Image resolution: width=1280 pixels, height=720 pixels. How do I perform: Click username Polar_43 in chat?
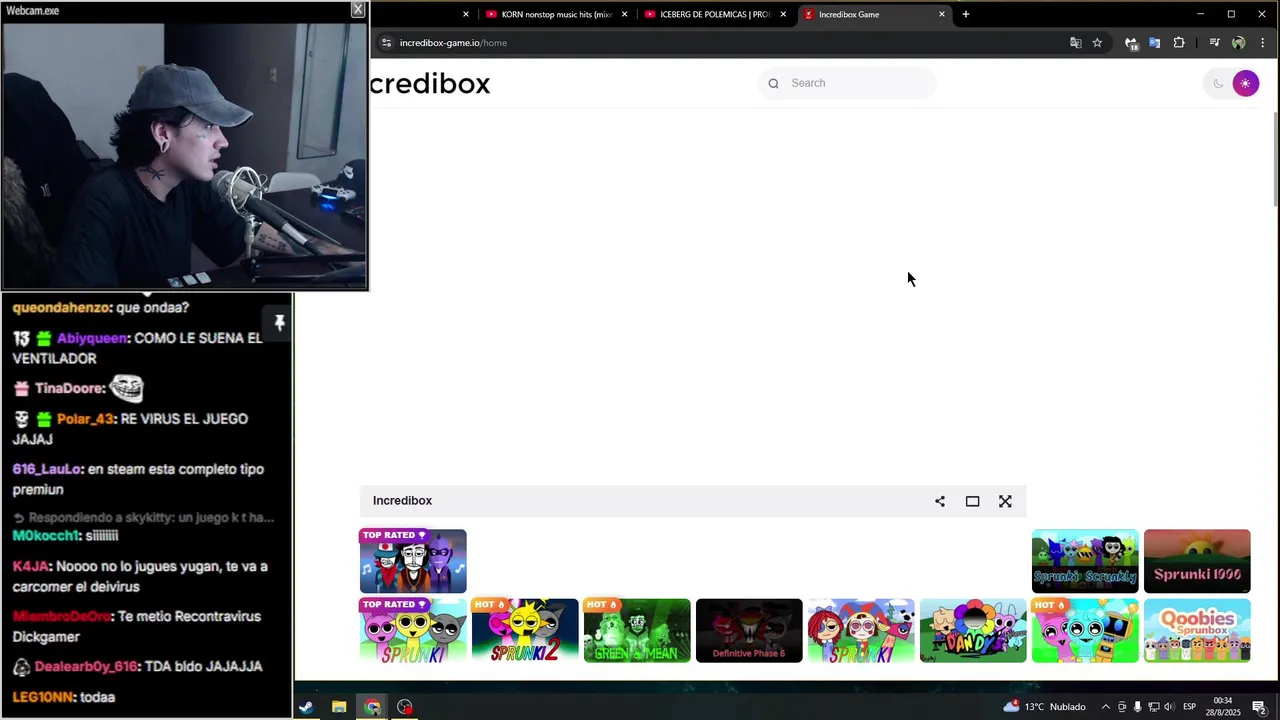click(85, 419)
